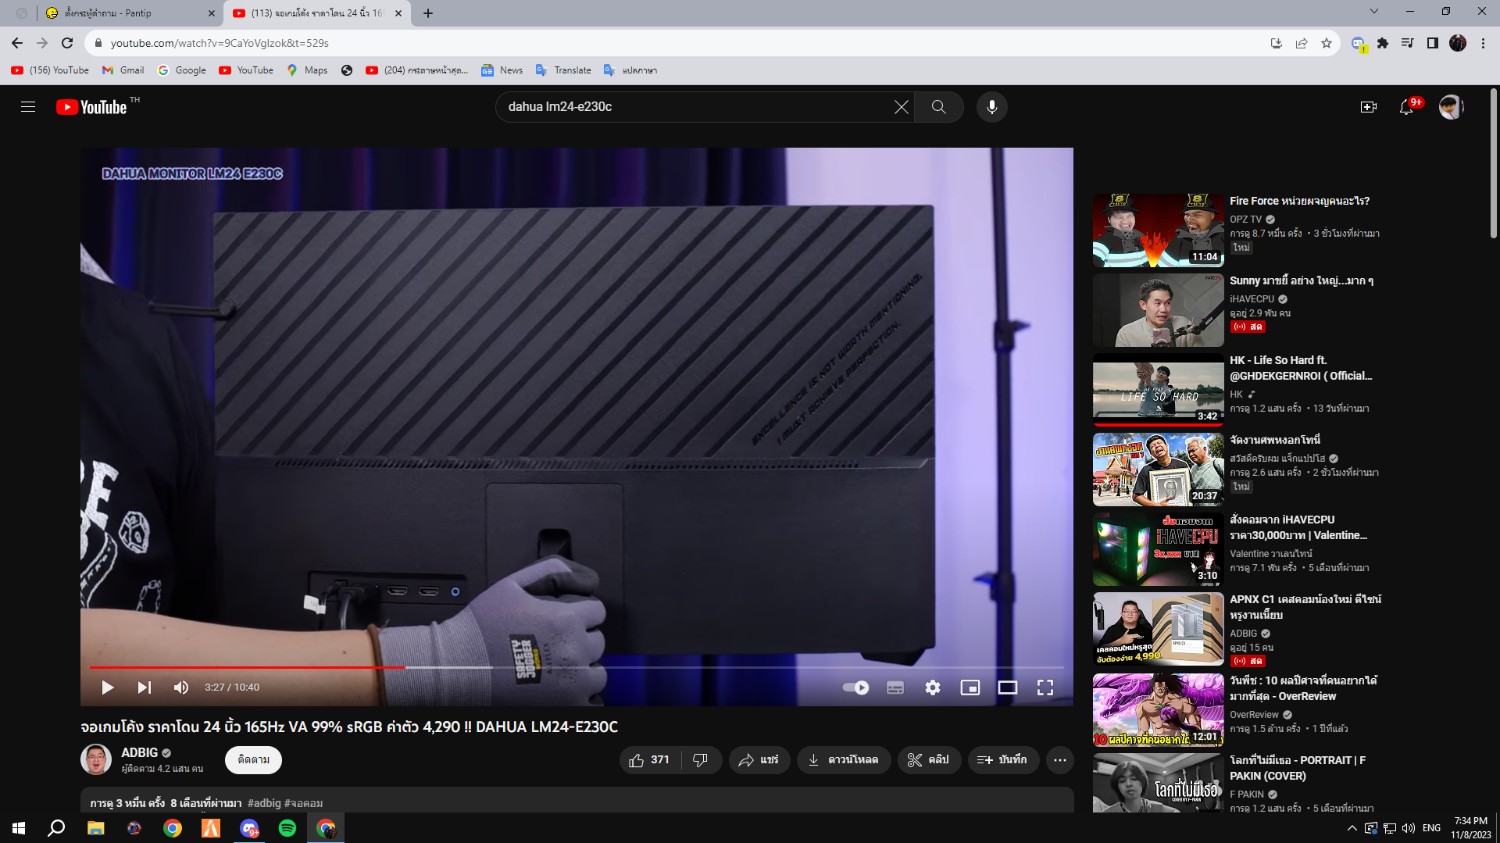Open a new browser tab
The height and width of the screenshot is (843, 1500).
coord(428,13)
